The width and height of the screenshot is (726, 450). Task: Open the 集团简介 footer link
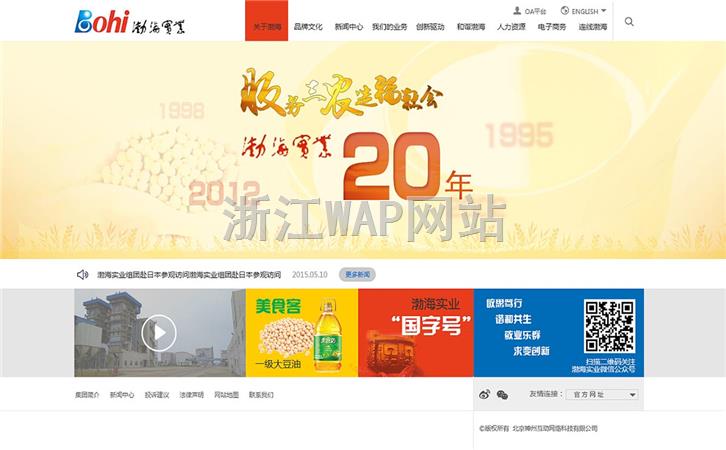[x=87, y=395]
